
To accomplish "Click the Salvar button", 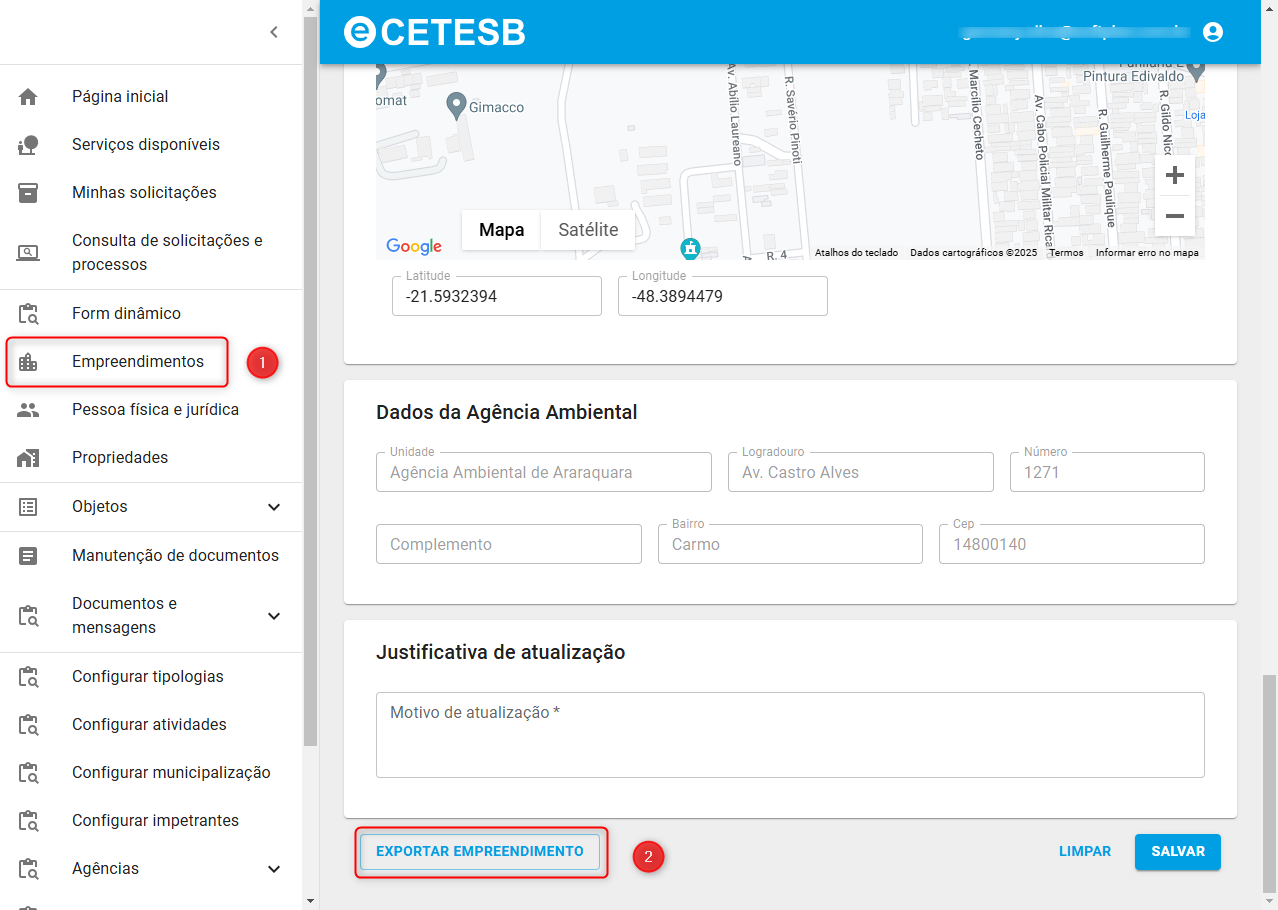I will (x=1178, y=852).
